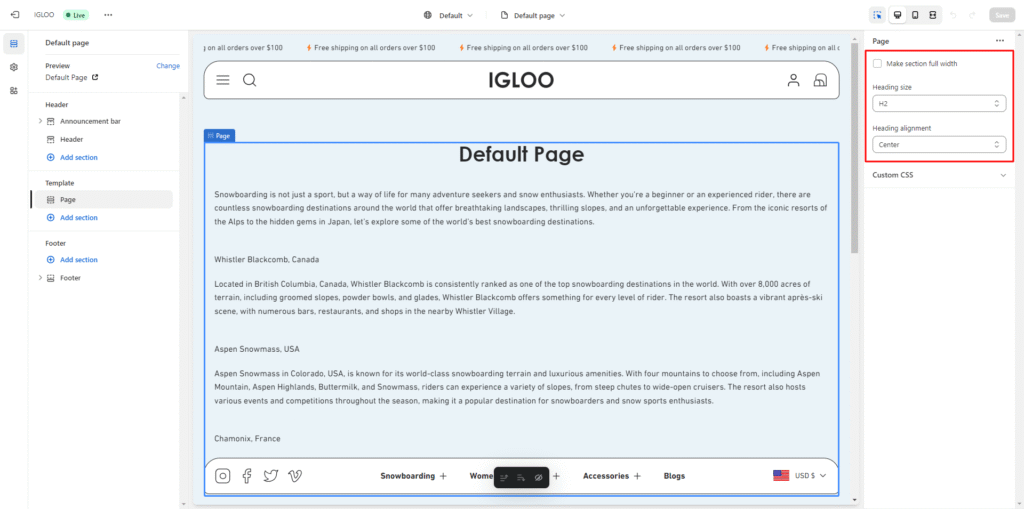1024x509 pixels.
Task: Expand the Custom CSS section
Action: point(938,175)
